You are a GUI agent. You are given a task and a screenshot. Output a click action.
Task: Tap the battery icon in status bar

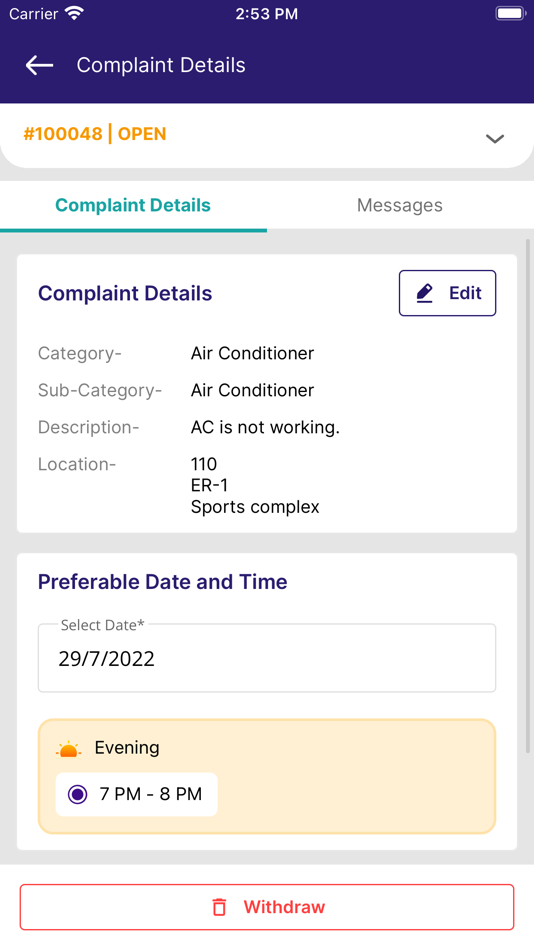510,13
